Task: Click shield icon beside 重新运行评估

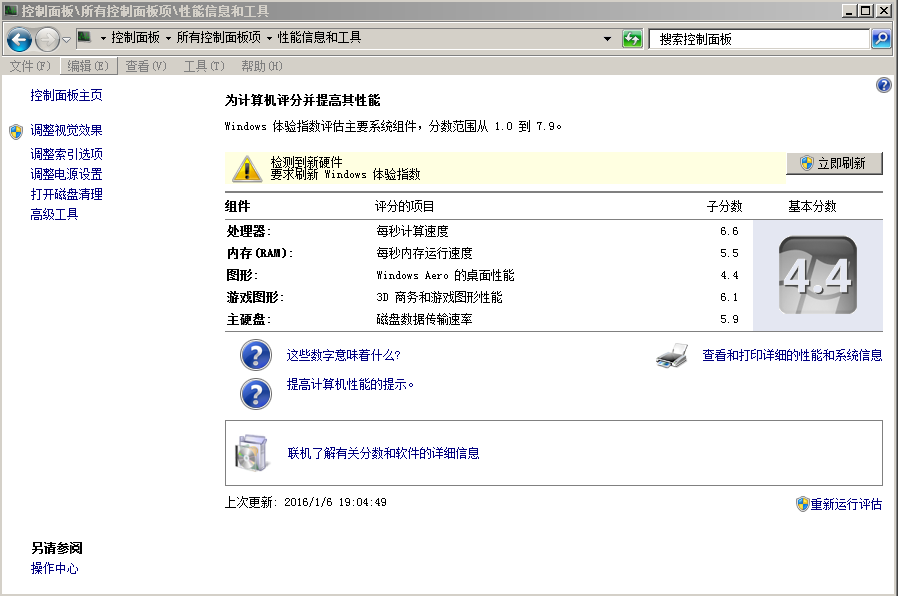Action: click(x=802, y=504)
